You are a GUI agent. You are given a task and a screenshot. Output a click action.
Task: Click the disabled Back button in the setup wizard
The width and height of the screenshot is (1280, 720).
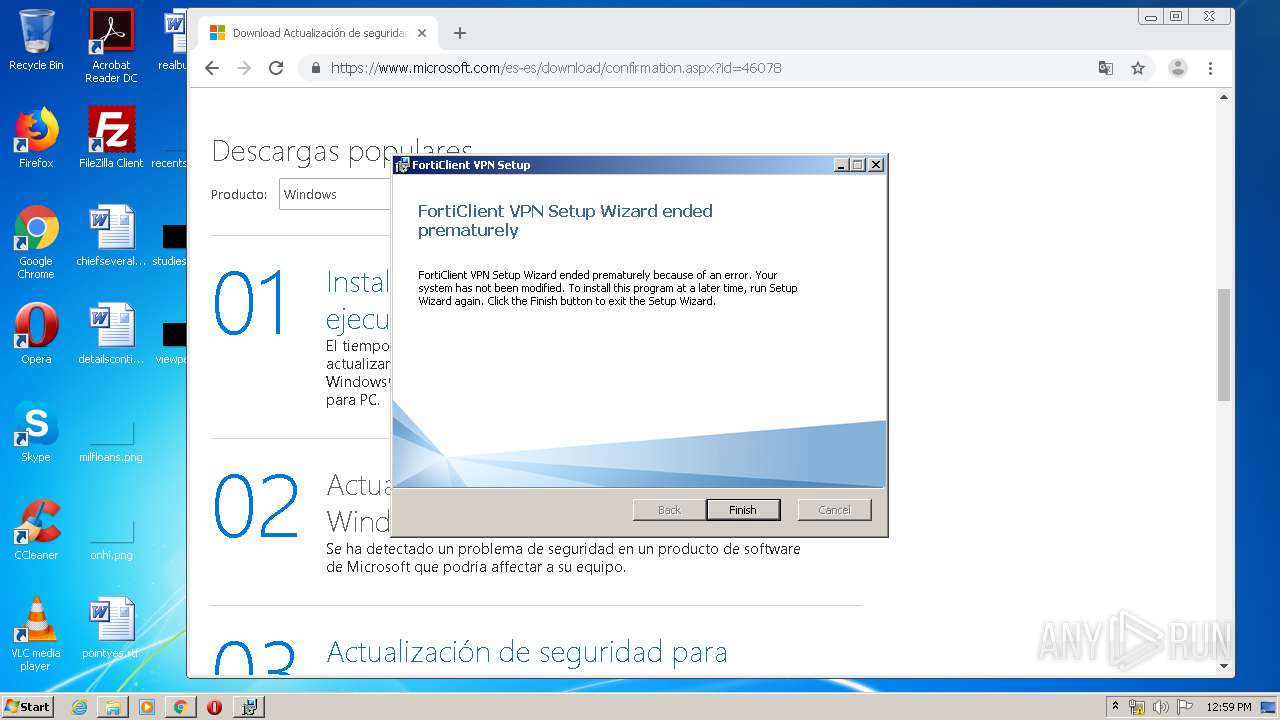click(669, 510)
